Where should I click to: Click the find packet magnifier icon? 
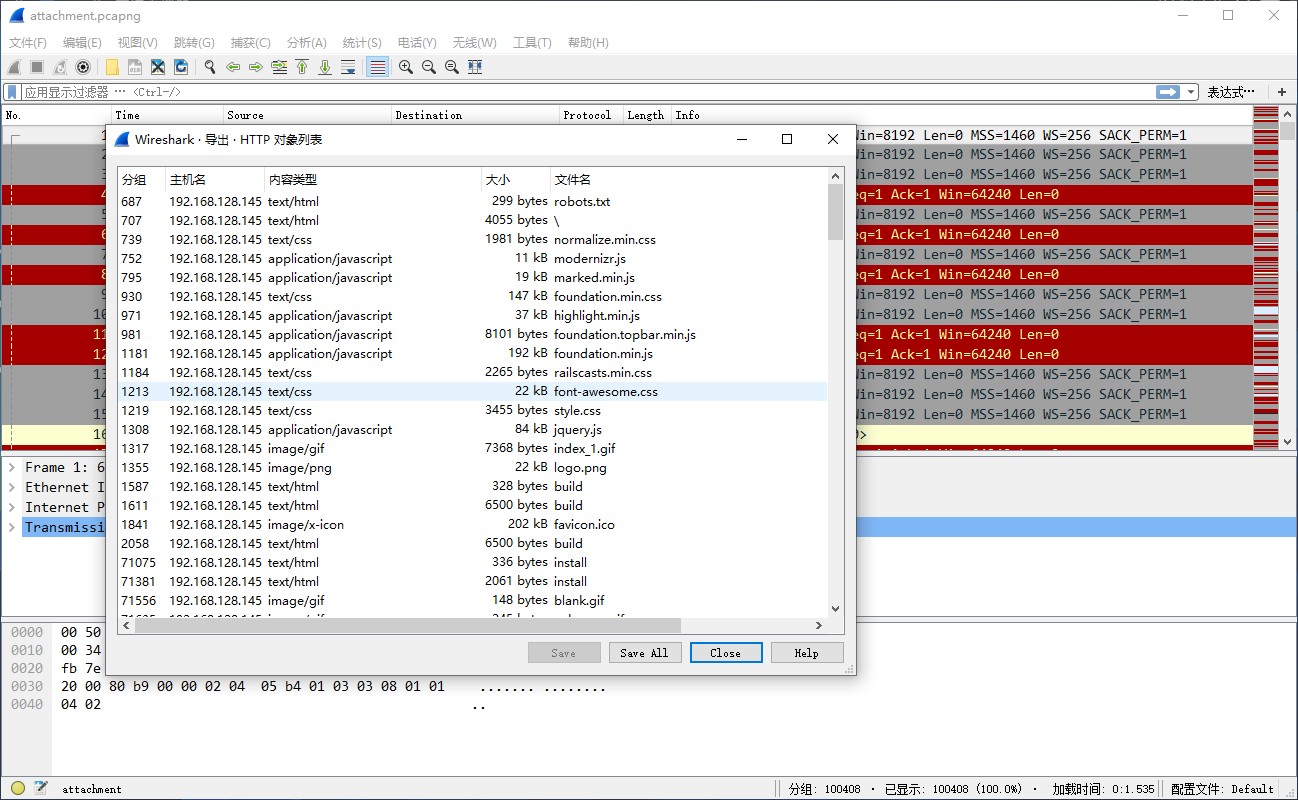(210, 67)
